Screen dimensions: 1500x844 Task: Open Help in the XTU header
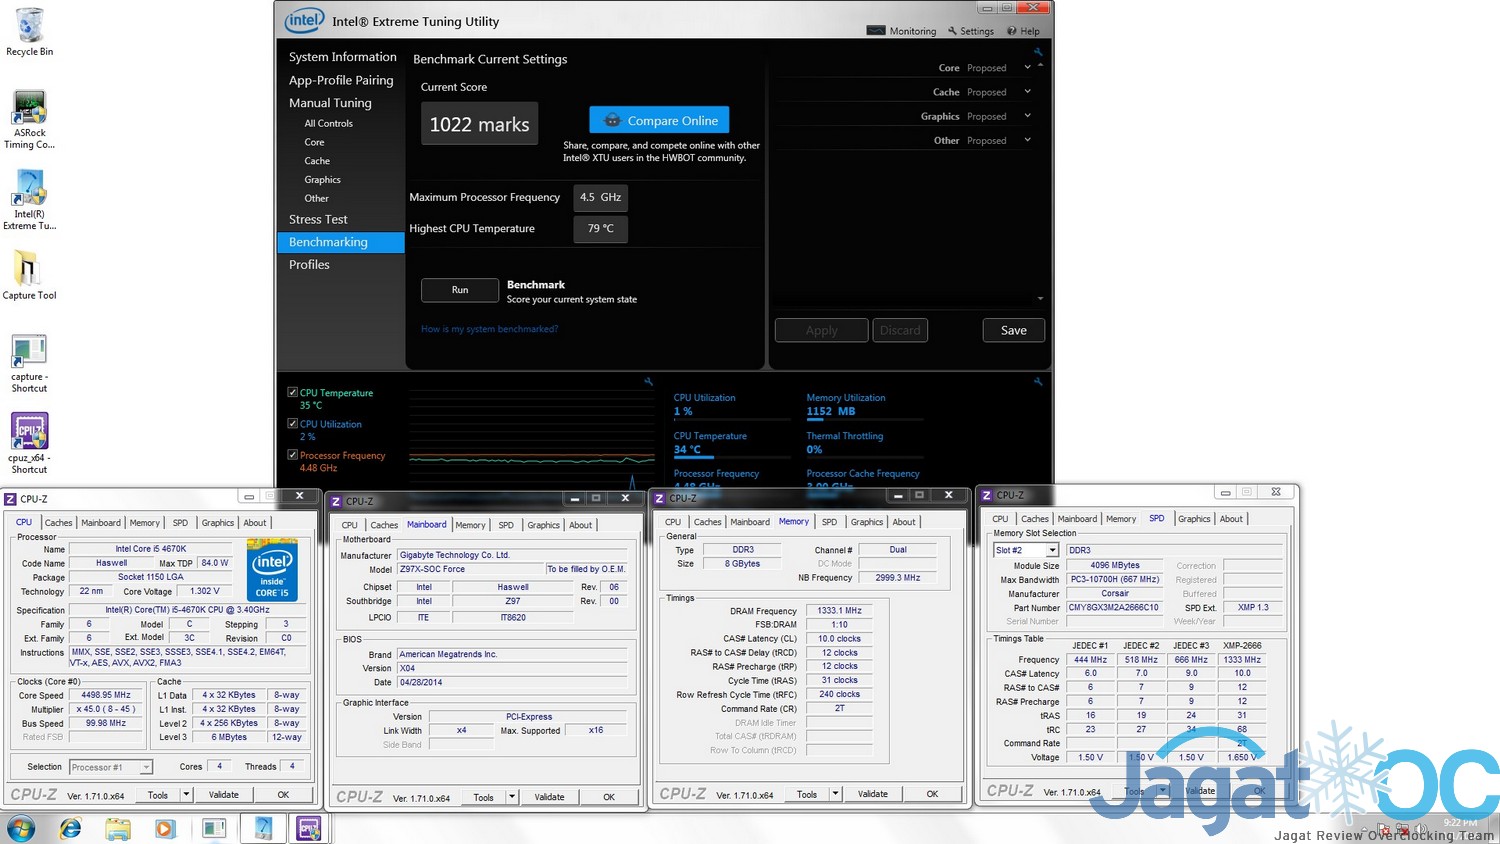point(1024,31)
